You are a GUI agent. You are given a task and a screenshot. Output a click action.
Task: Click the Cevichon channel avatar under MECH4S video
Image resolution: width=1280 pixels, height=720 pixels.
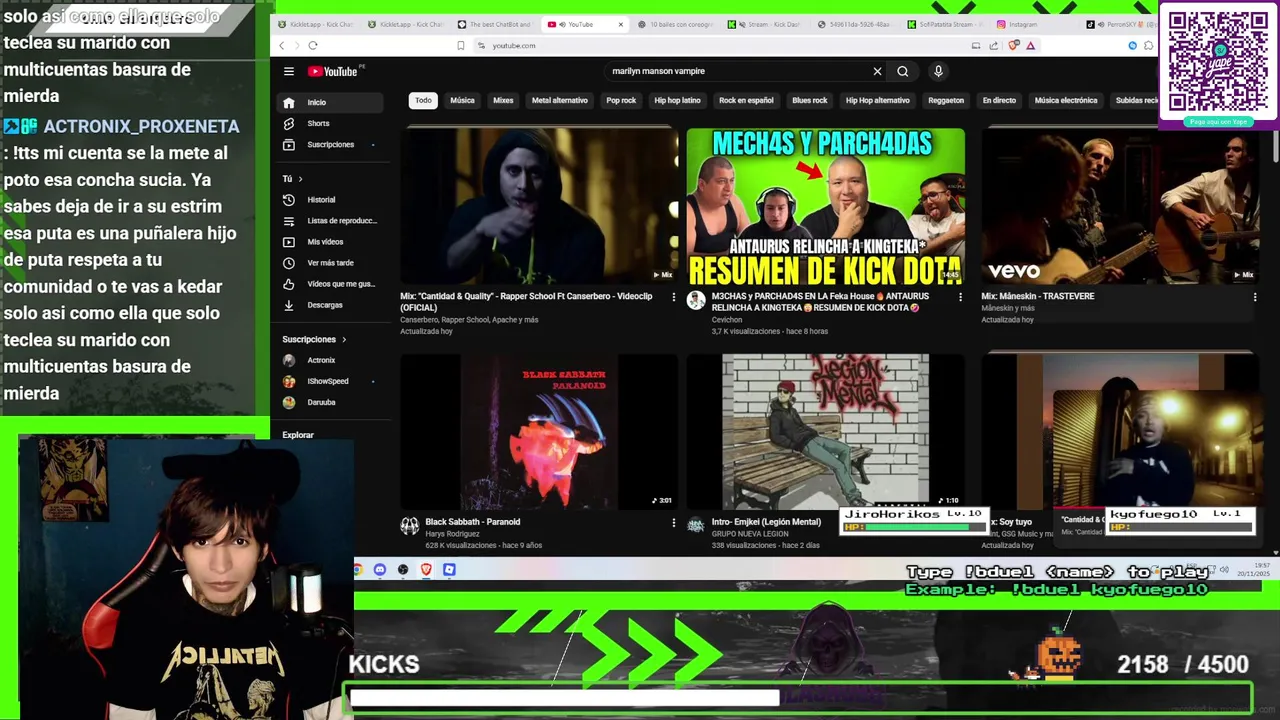pos(696,301)
